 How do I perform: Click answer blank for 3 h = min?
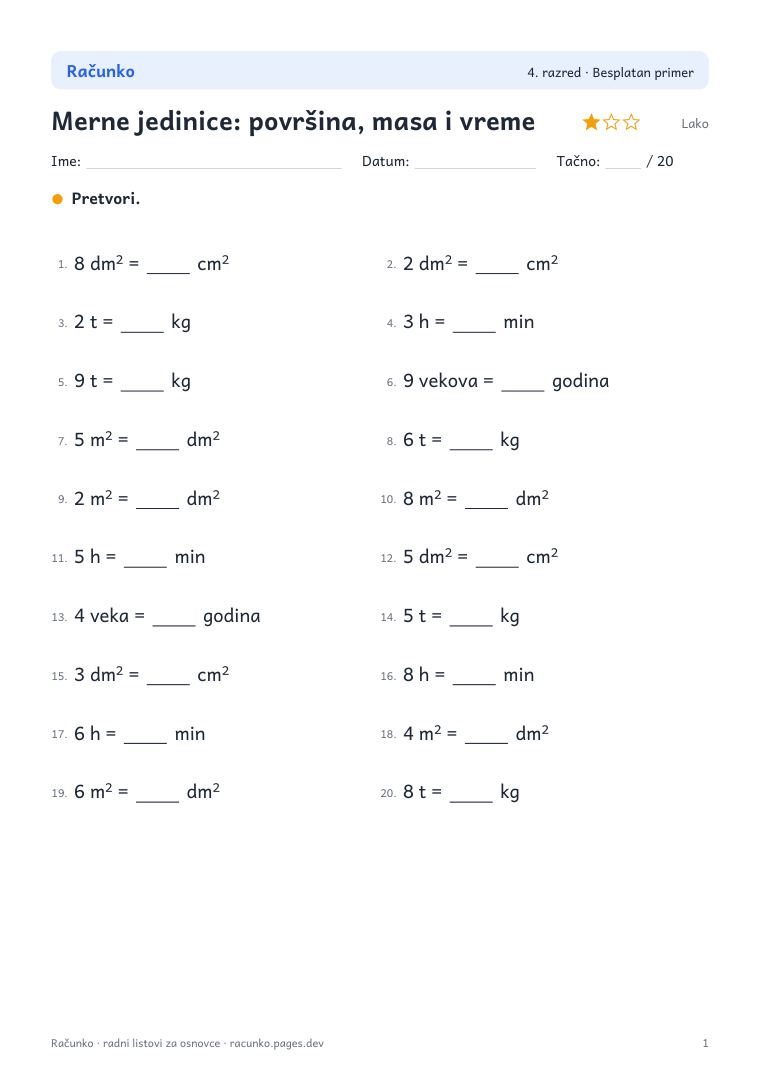474,328
